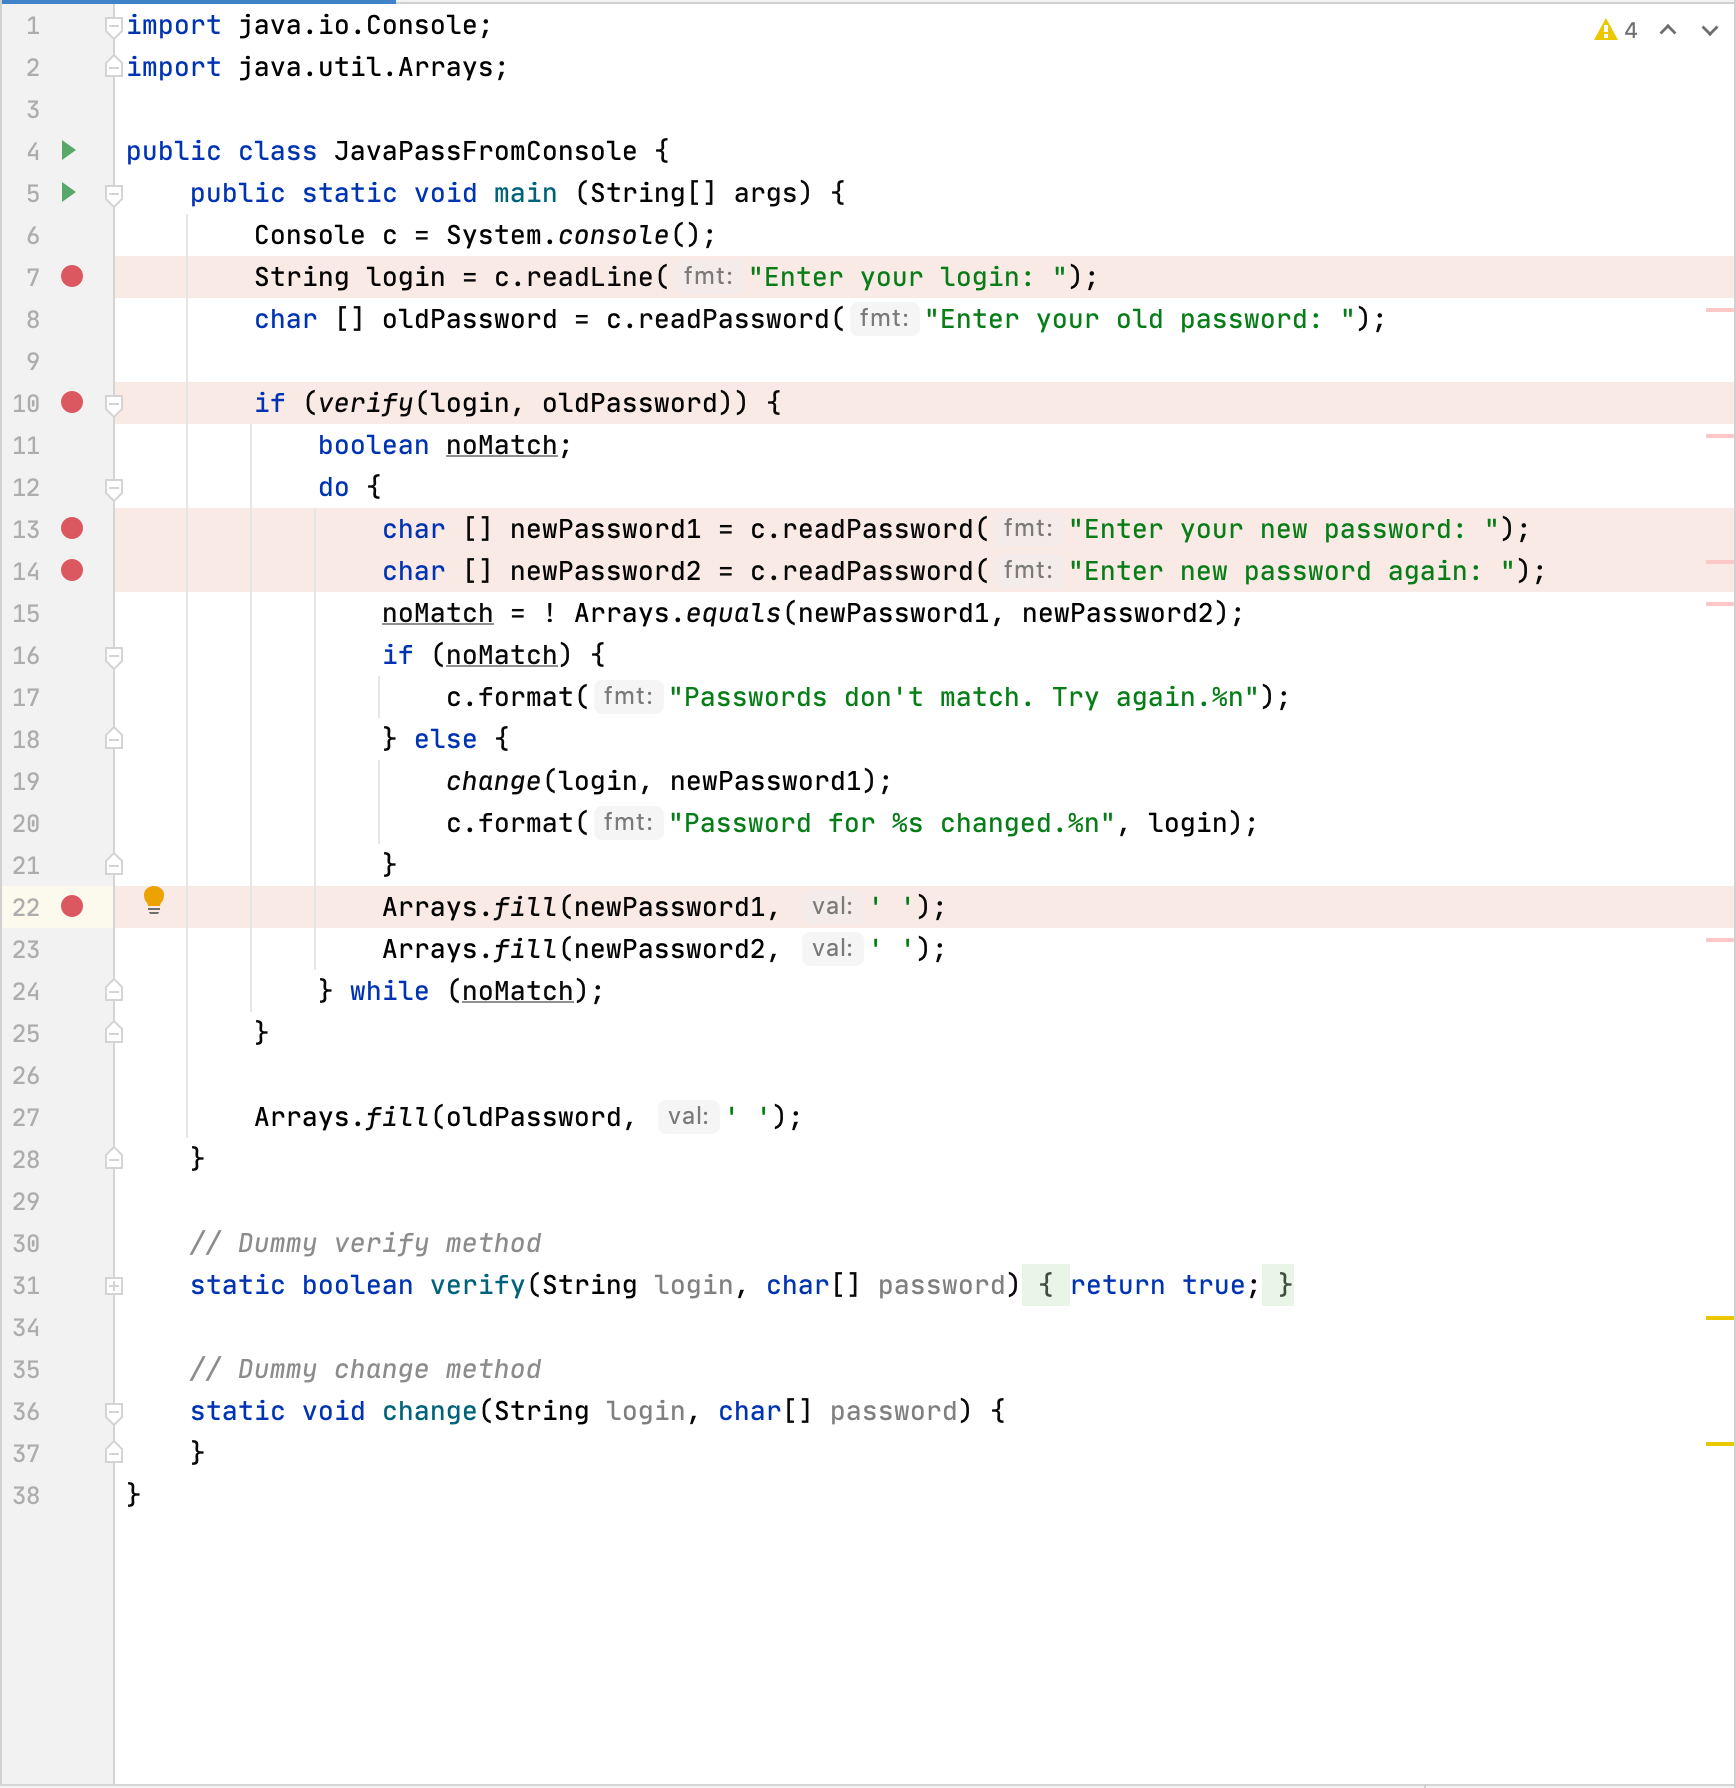Click the lightbulb intention icon on line 22
Image resolution: width=1736 pixels, height=1788 pixels.
[153, 900]
